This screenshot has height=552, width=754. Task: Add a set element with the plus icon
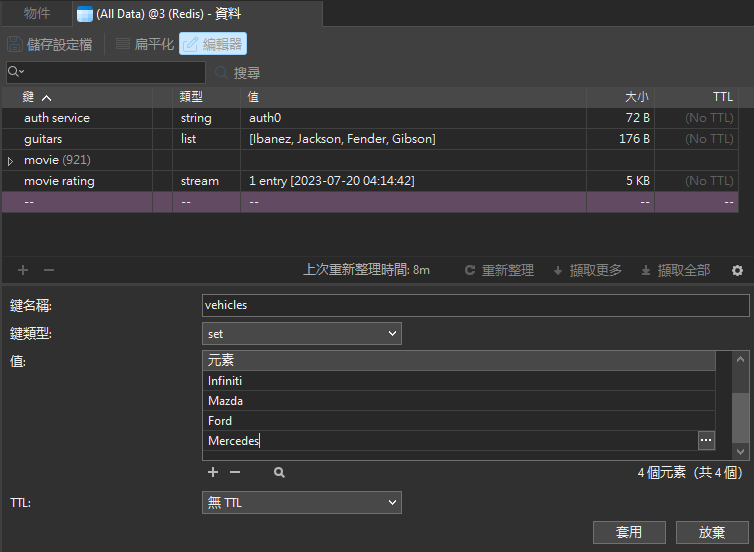[212, 472]
